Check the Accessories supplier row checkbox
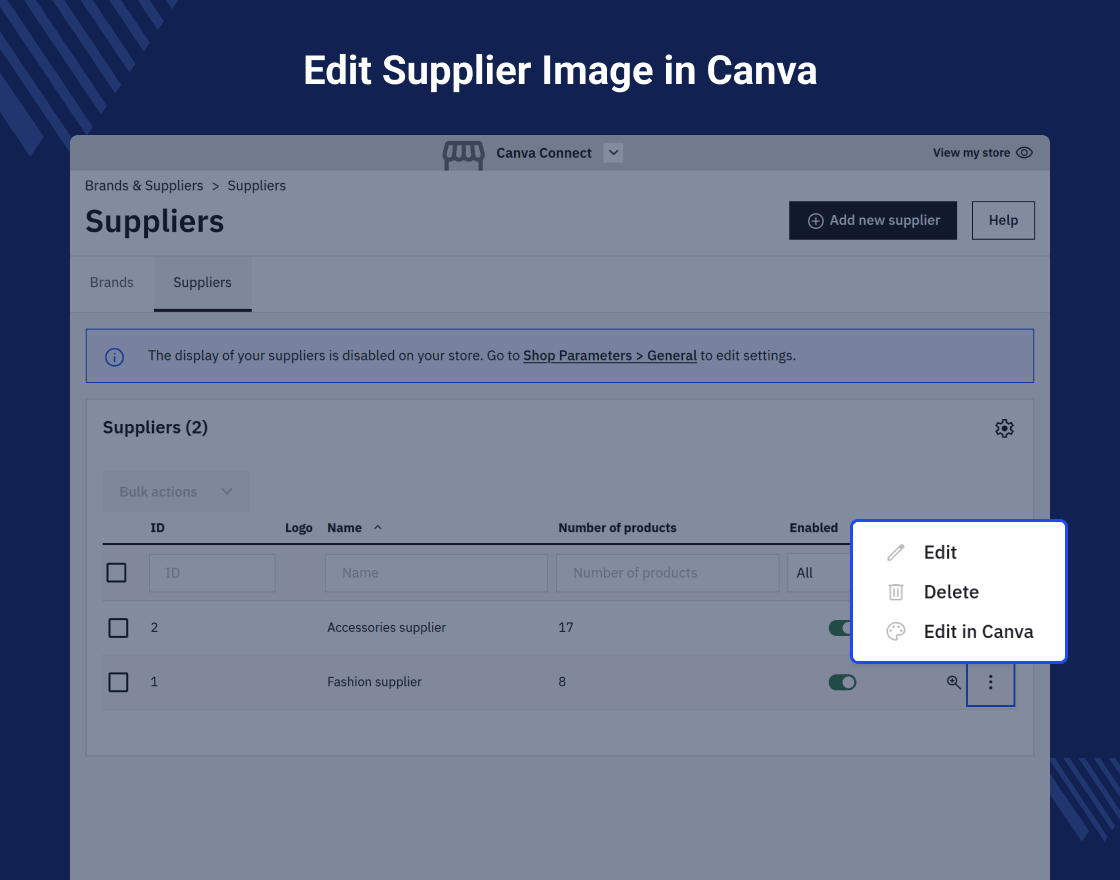This screenshot has height=880, width=1120. 118,628
